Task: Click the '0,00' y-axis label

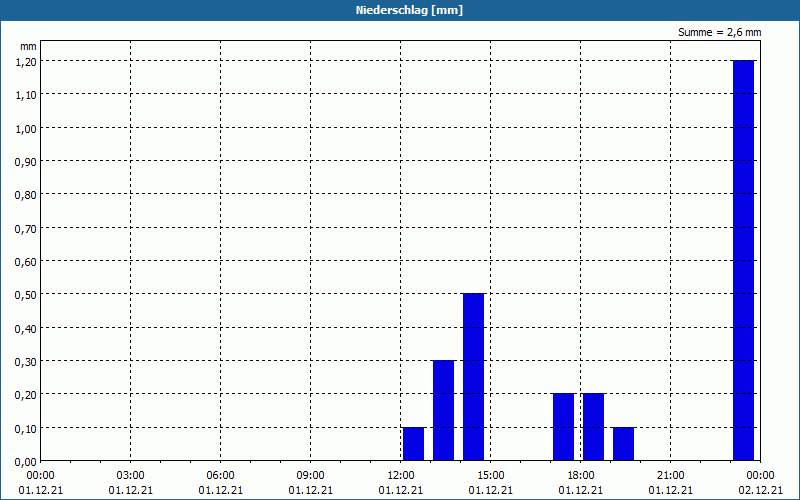Action: pos(26,462)
